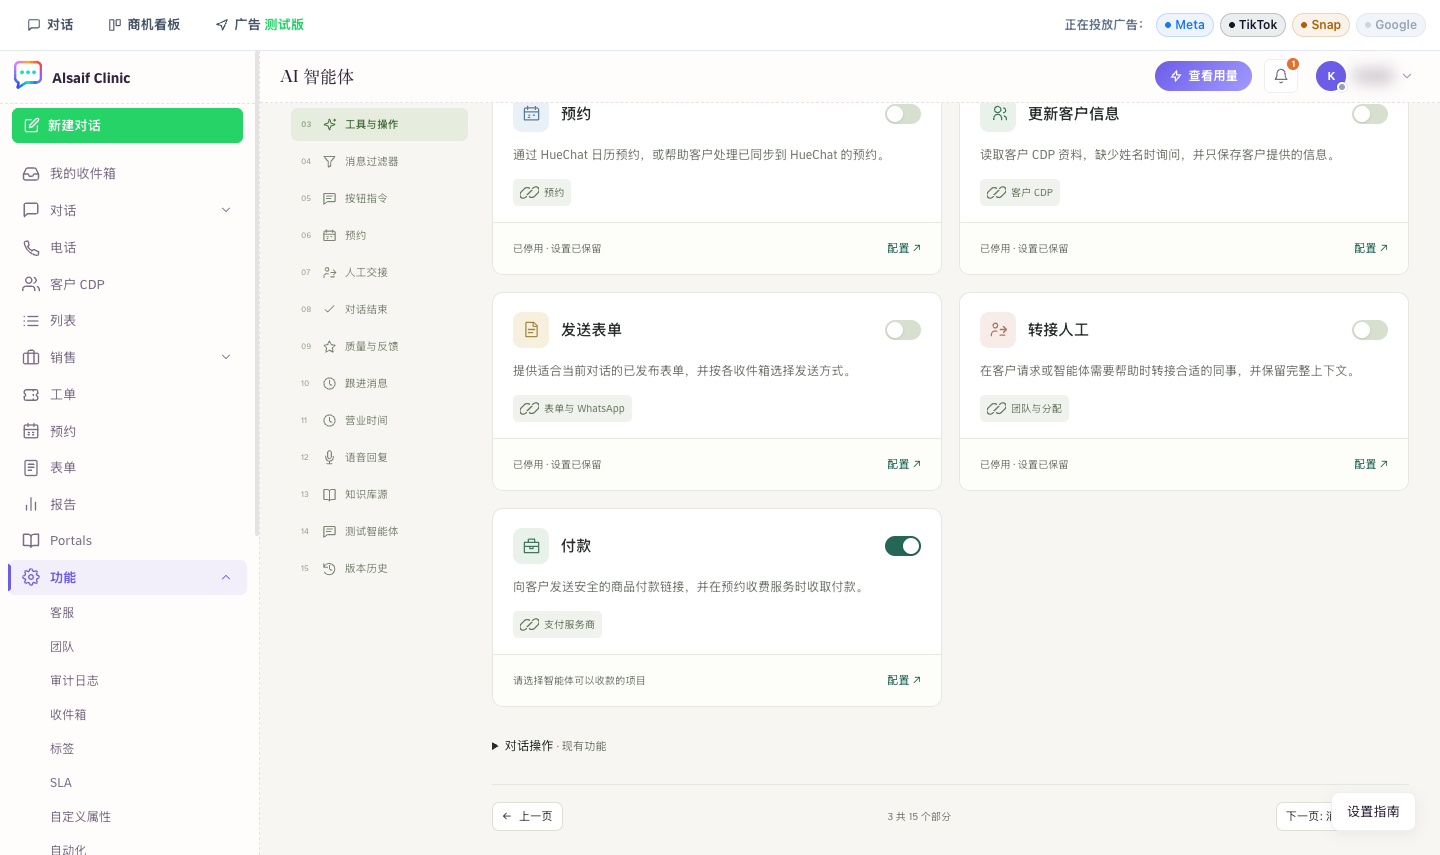Click the 电话 phone icon
Viewport: 1440px width, 855px height.
[31, 247]
